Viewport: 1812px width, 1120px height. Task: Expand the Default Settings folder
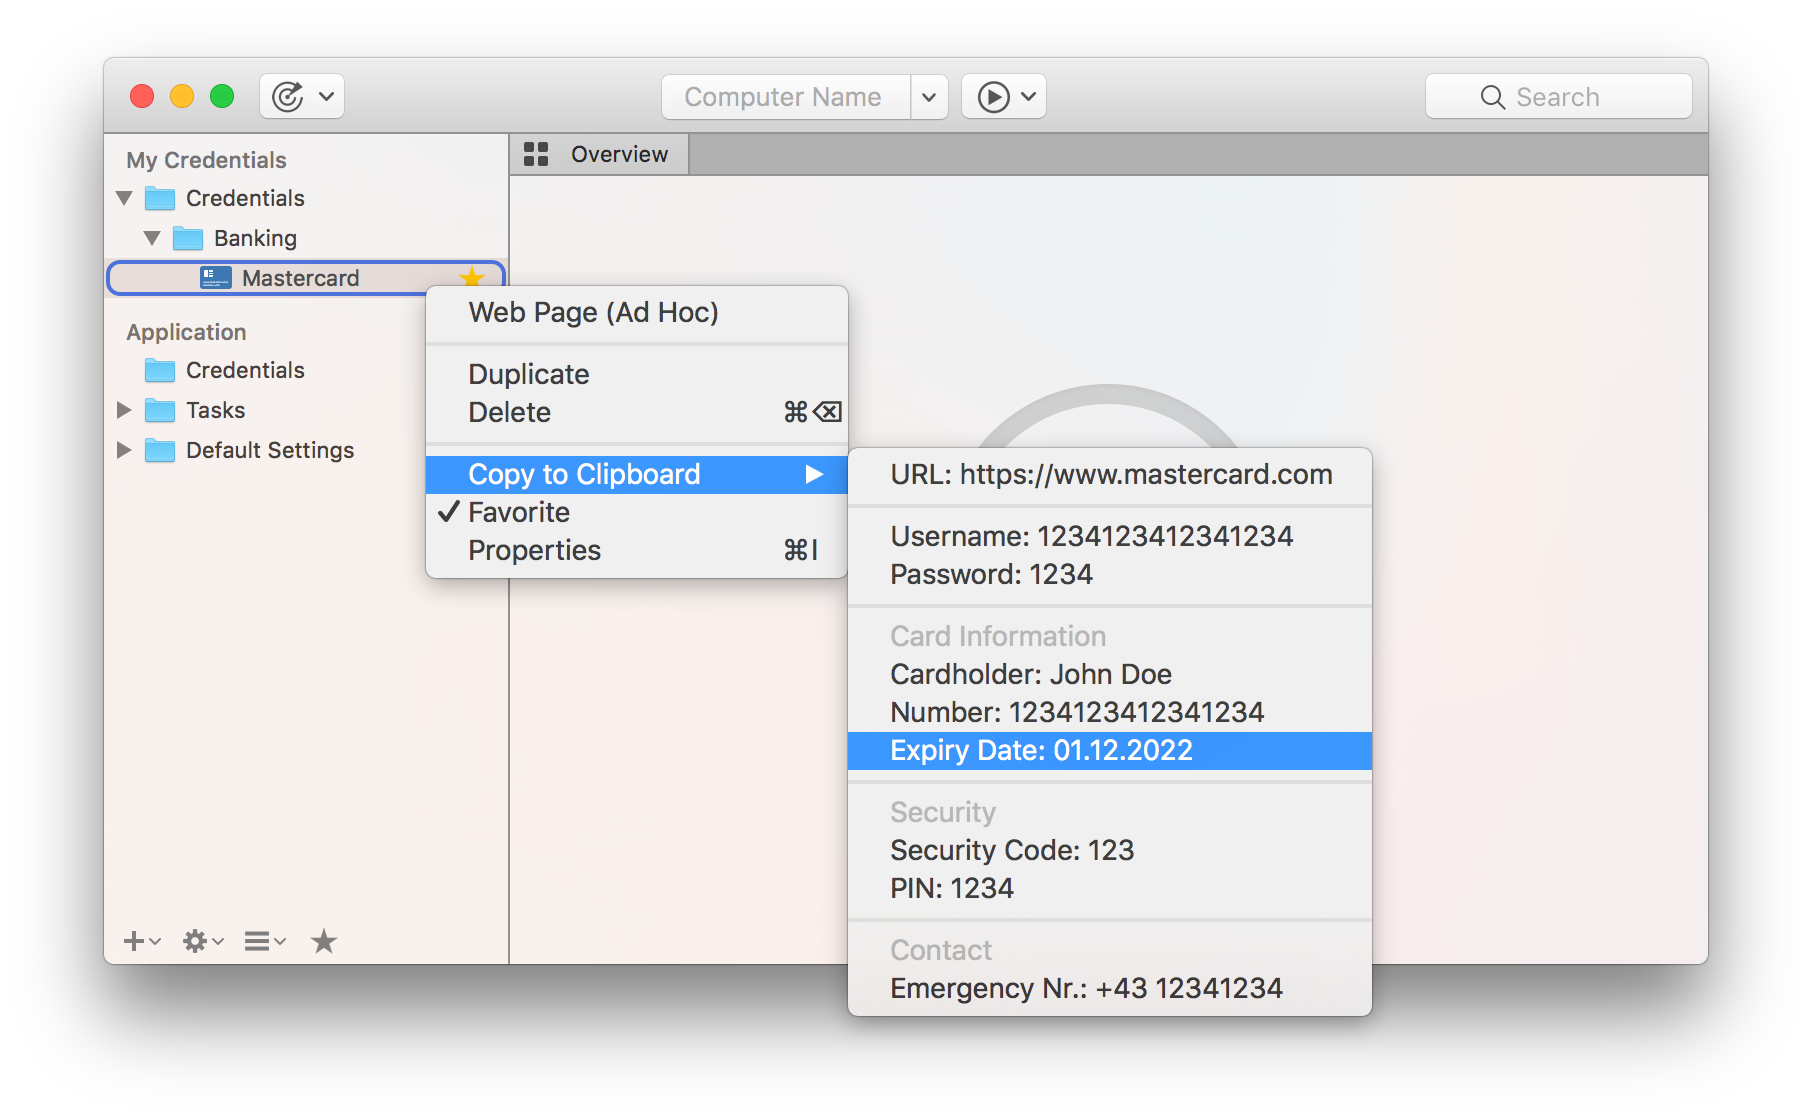[x=124, y=450]
